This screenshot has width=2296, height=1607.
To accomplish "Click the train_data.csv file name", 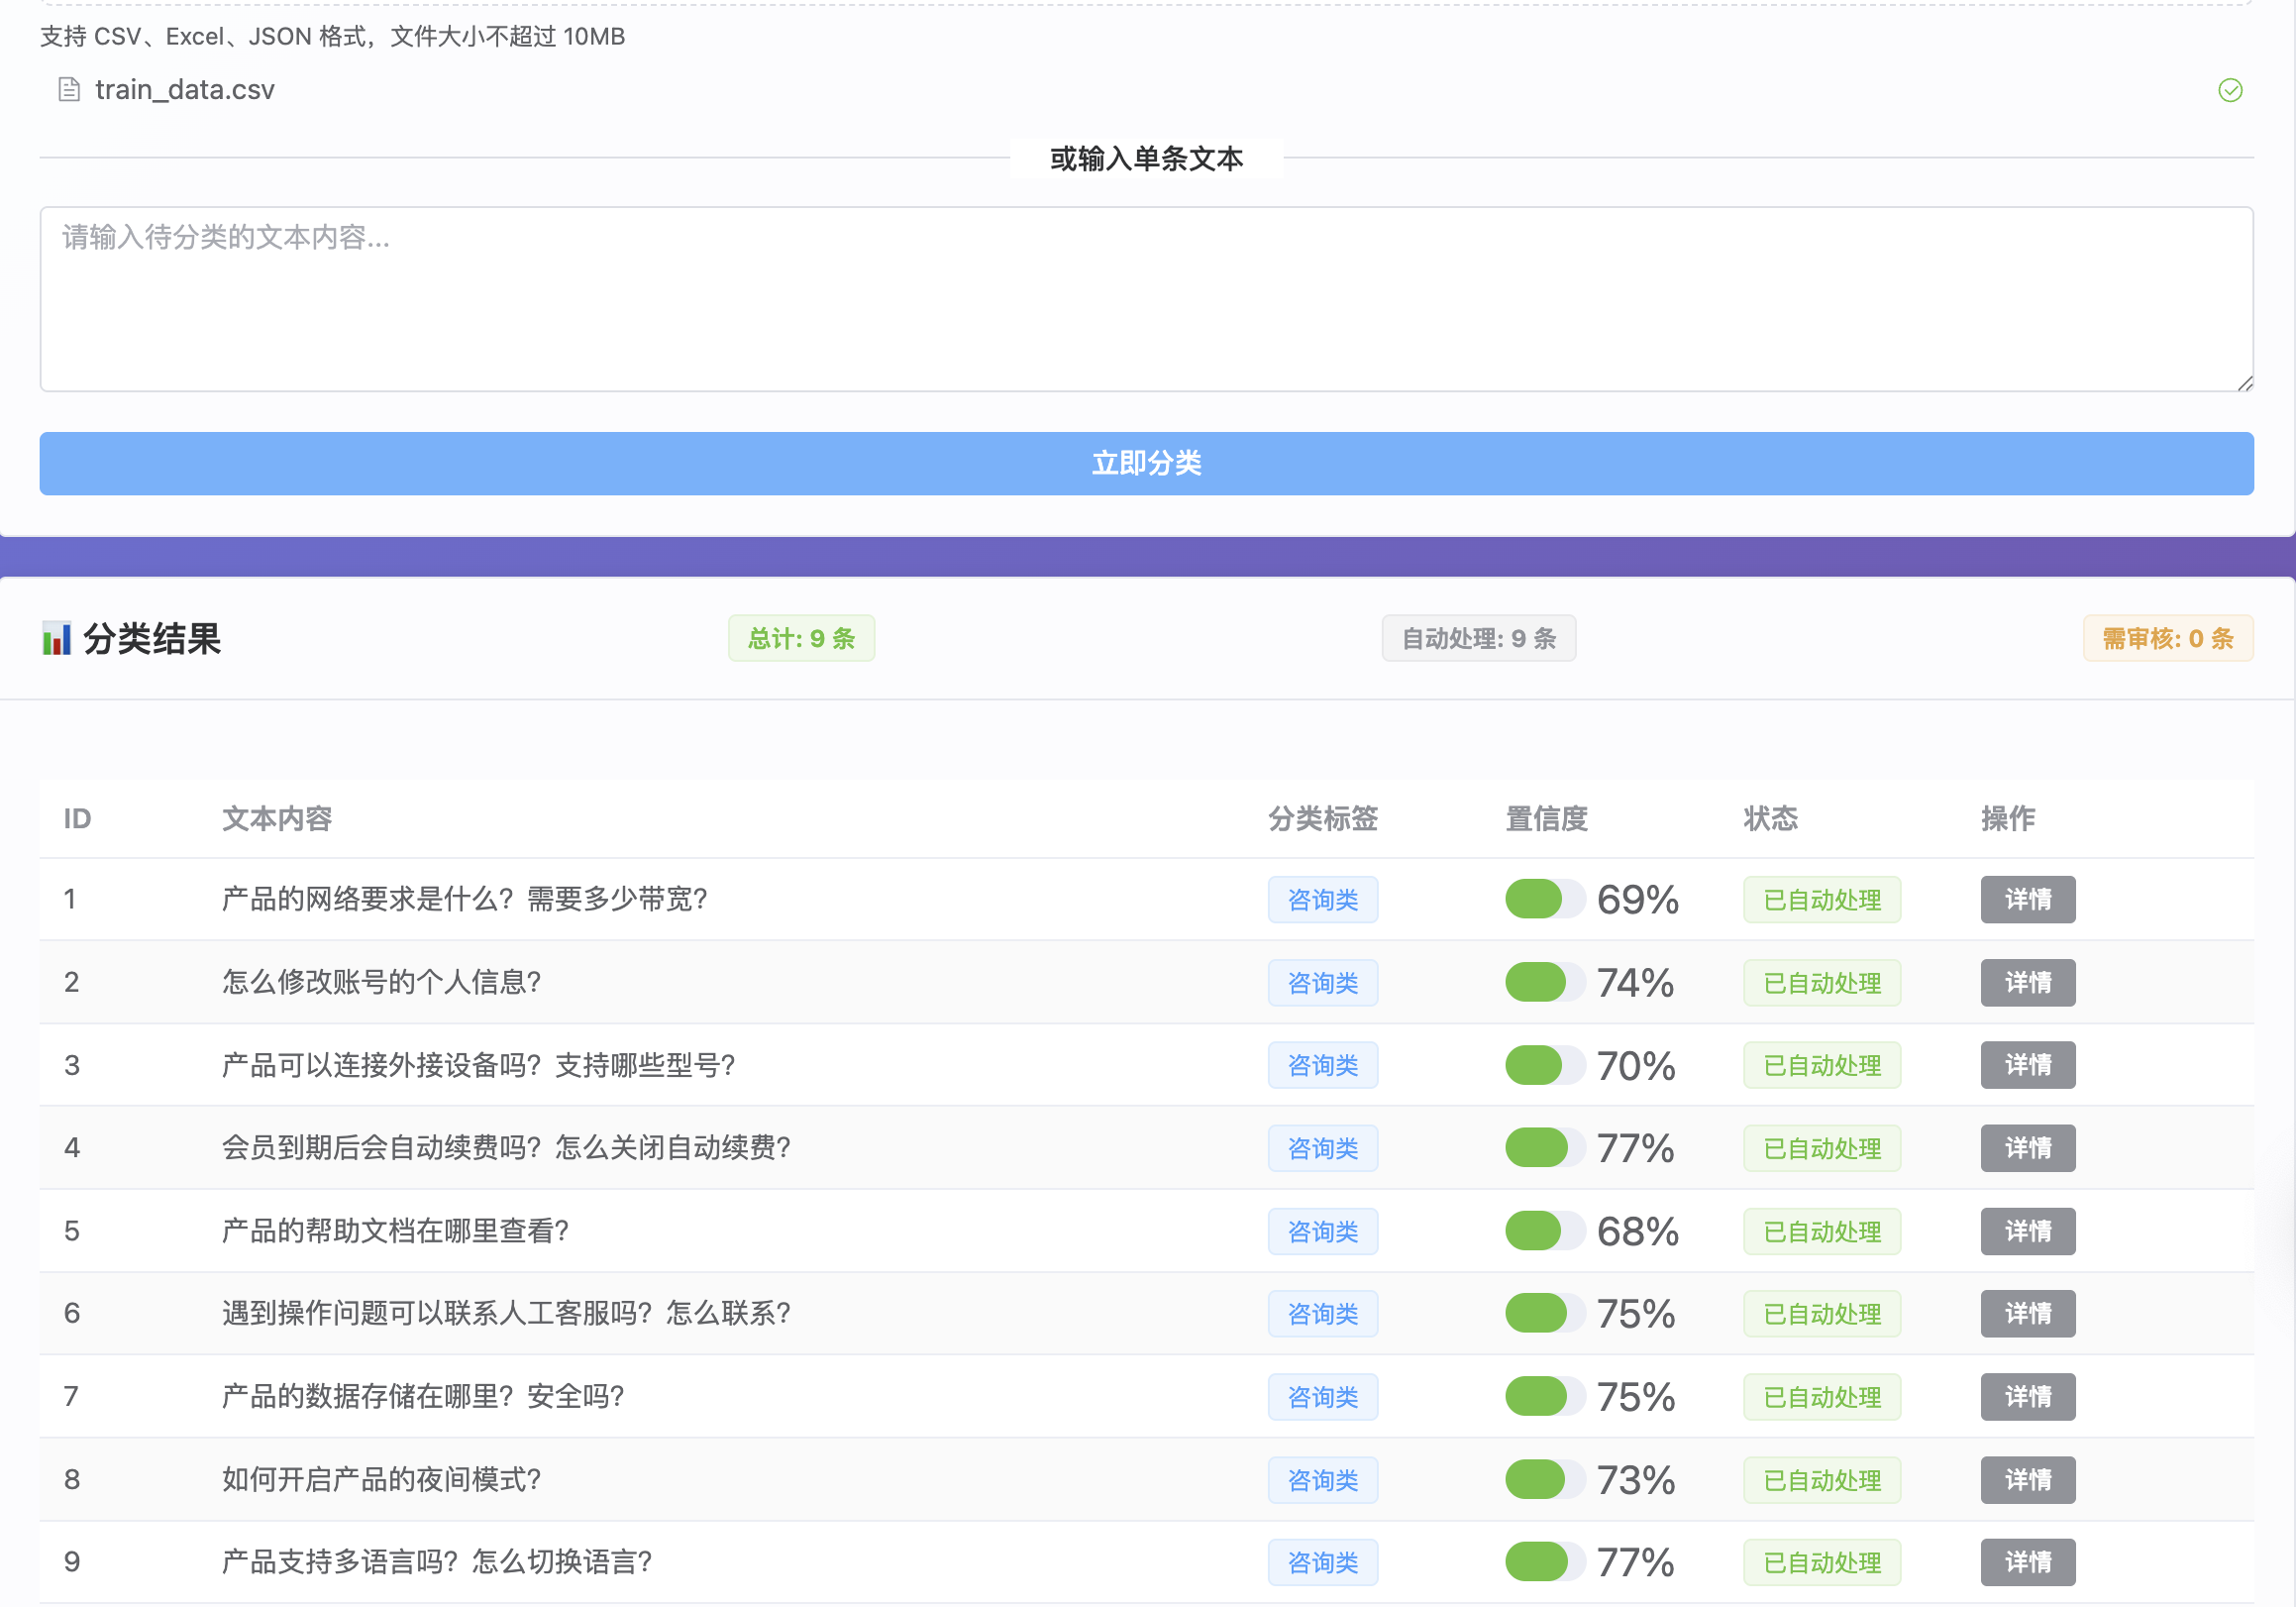I will 185,90.
